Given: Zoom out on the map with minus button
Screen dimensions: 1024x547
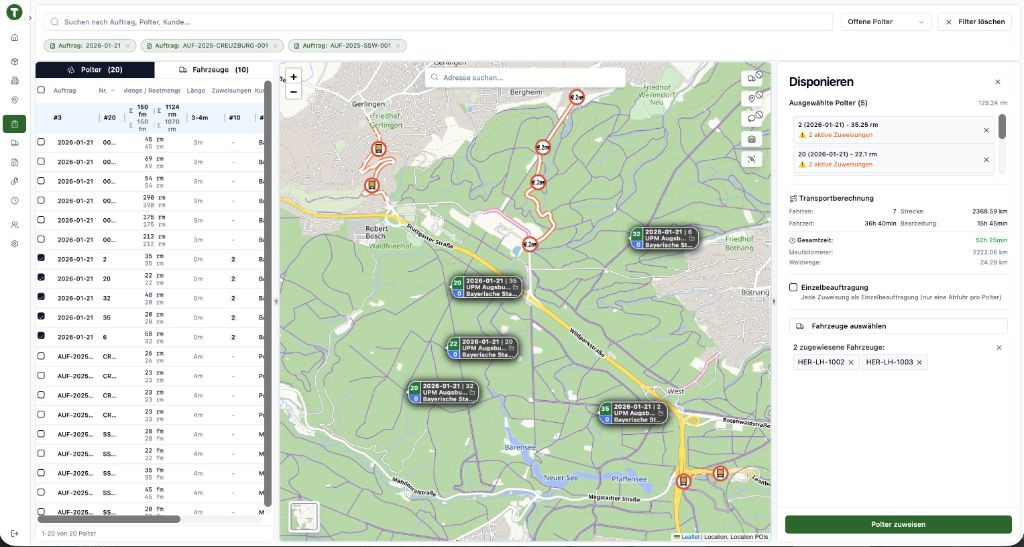Looking at the screenshot, I should pyautogui.click(x=293, y=91).
